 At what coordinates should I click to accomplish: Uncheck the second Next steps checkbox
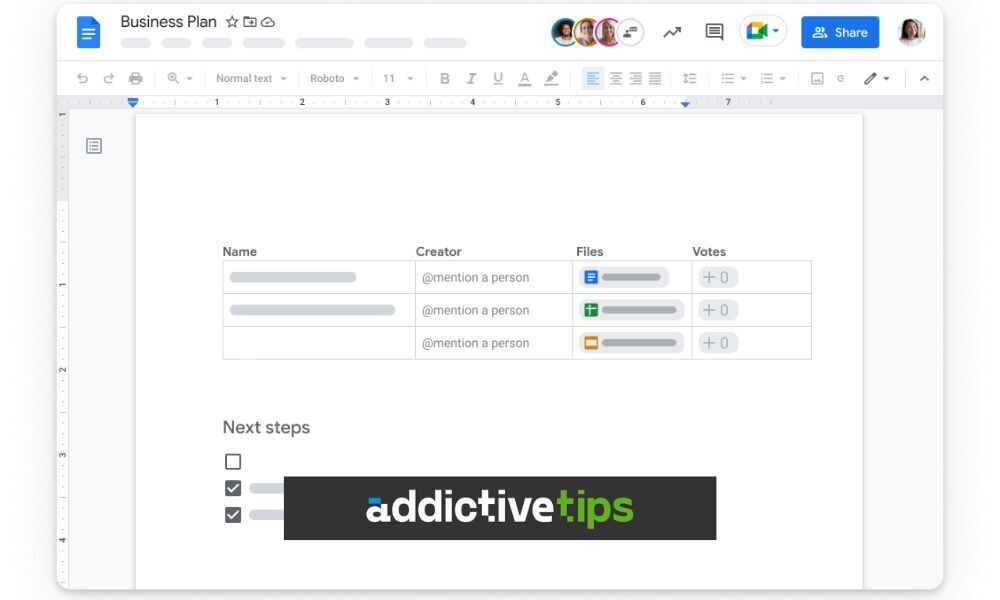point(233,488)
